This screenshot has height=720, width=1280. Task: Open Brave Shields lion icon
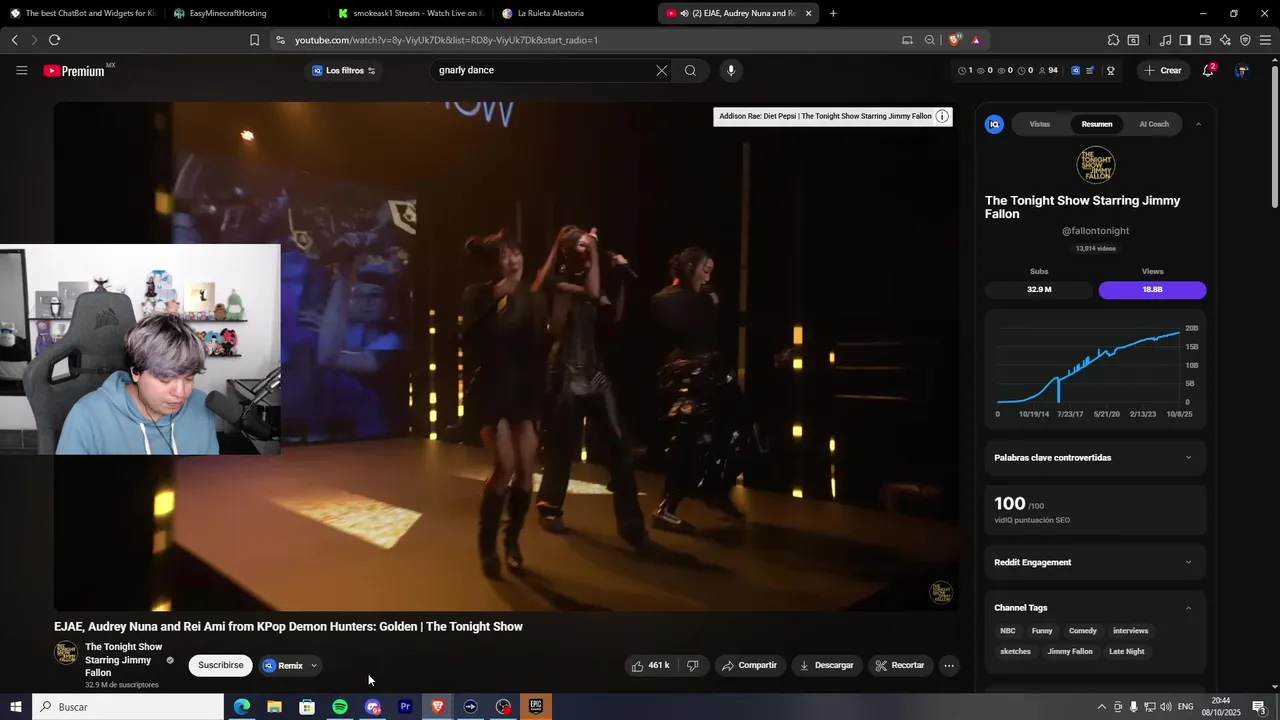(954, 40)
